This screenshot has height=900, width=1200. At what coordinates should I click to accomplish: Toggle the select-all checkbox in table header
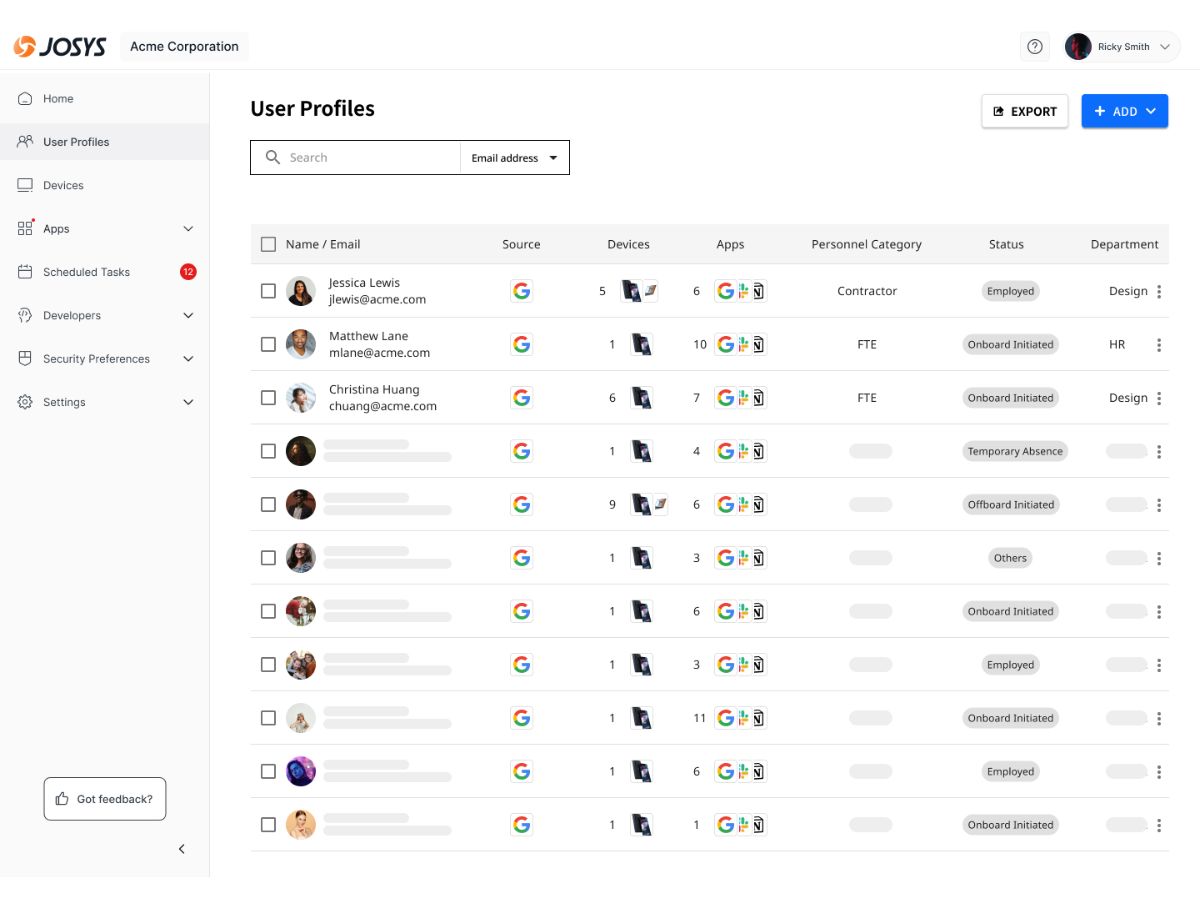coord(268,244)
